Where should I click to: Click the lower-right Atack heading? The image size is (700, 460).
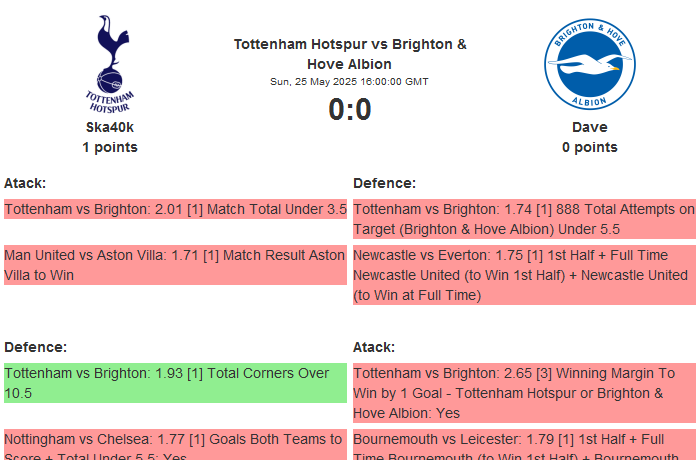(x=374, y=347)
